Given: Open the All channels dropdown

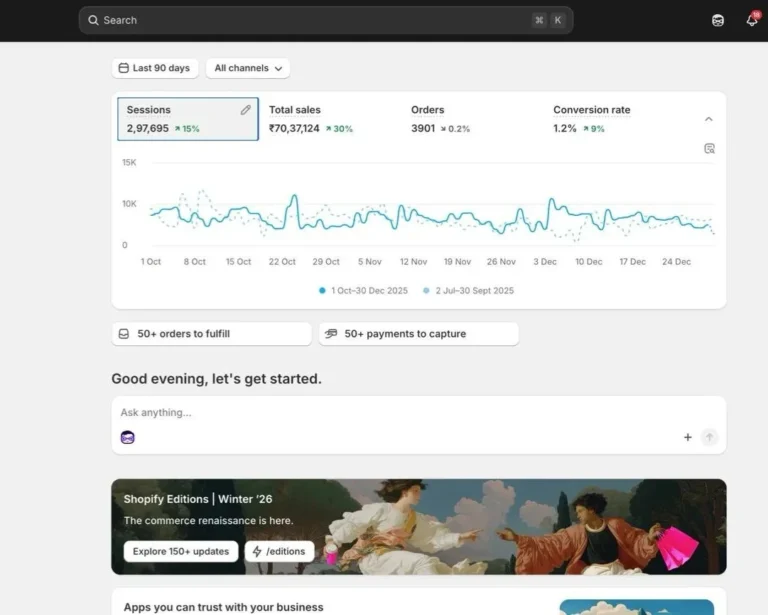Looking at the screenshot, I should coord(248,68).
